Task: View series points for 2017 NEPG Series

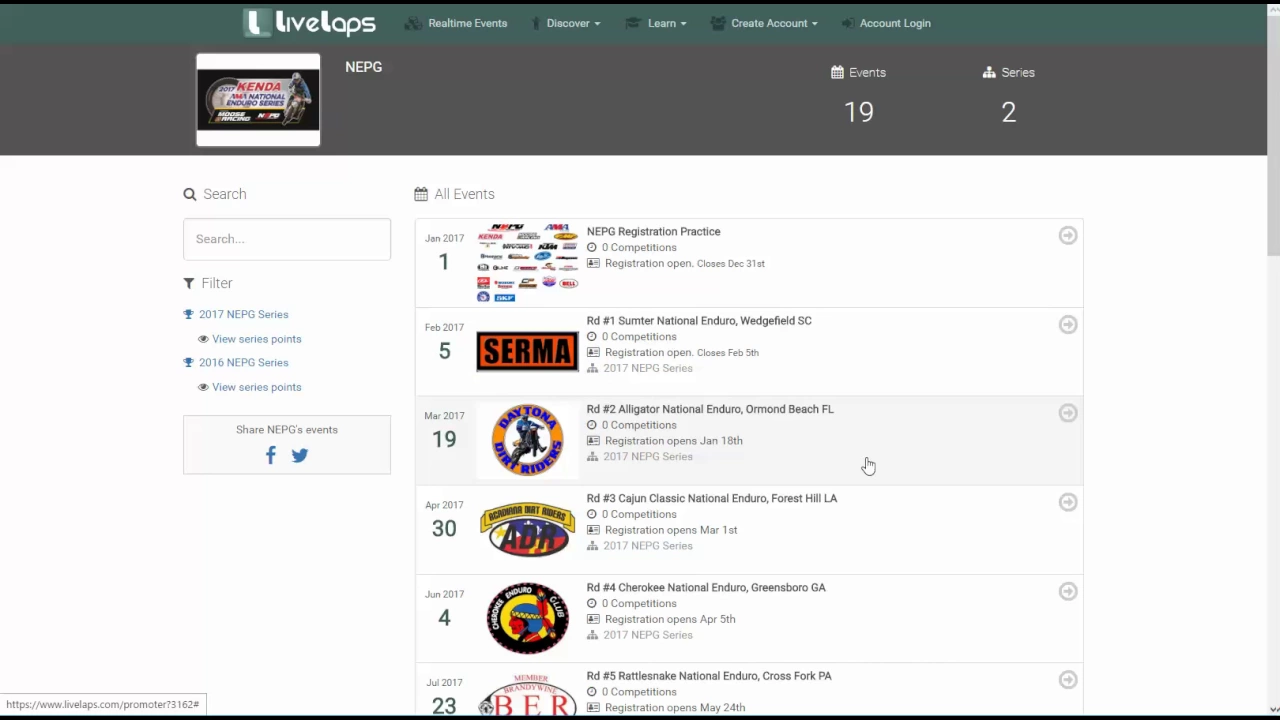Action: [256, 339]
